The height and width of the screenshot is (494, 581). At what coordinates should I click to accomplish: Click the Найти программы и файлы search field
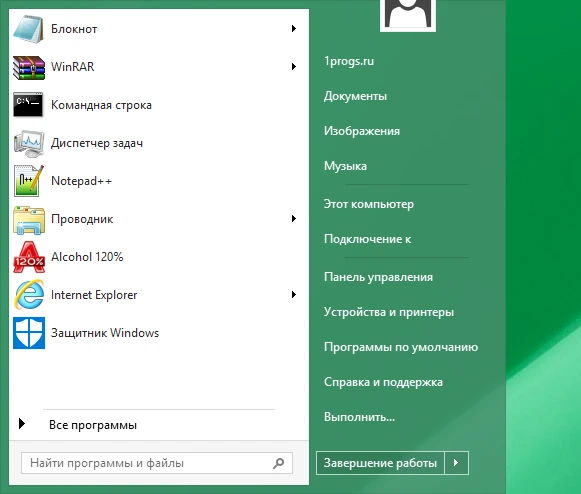[157, 463]
